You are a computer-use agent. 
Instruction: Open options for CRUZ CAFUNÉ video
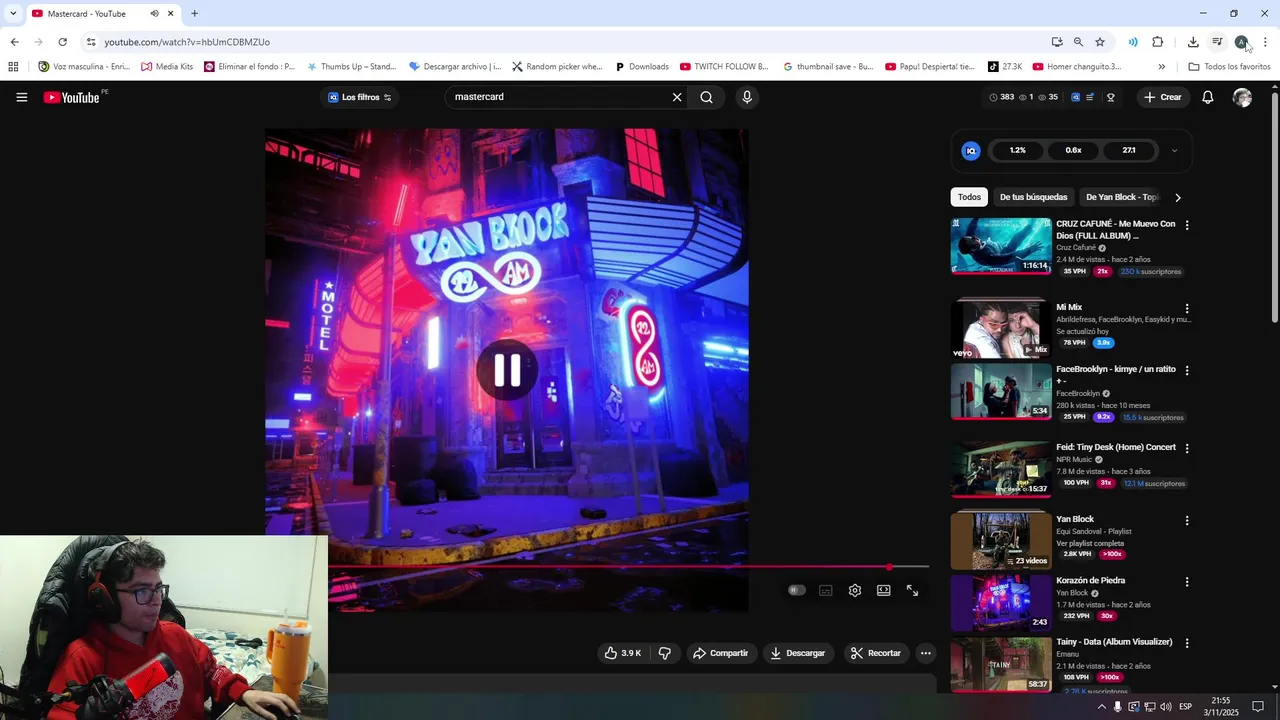point(1187,225)
